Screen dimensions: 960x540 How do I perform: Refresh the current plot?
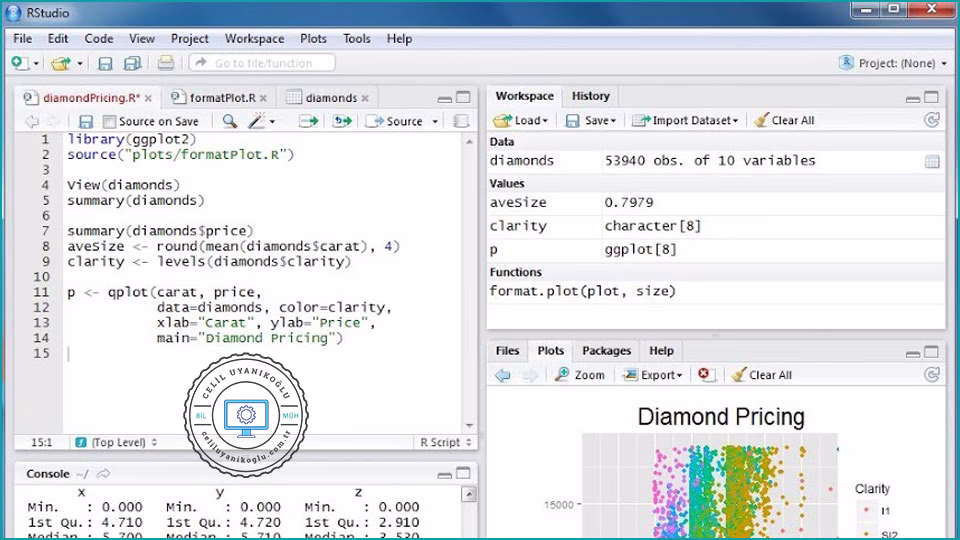pos(932,375)
